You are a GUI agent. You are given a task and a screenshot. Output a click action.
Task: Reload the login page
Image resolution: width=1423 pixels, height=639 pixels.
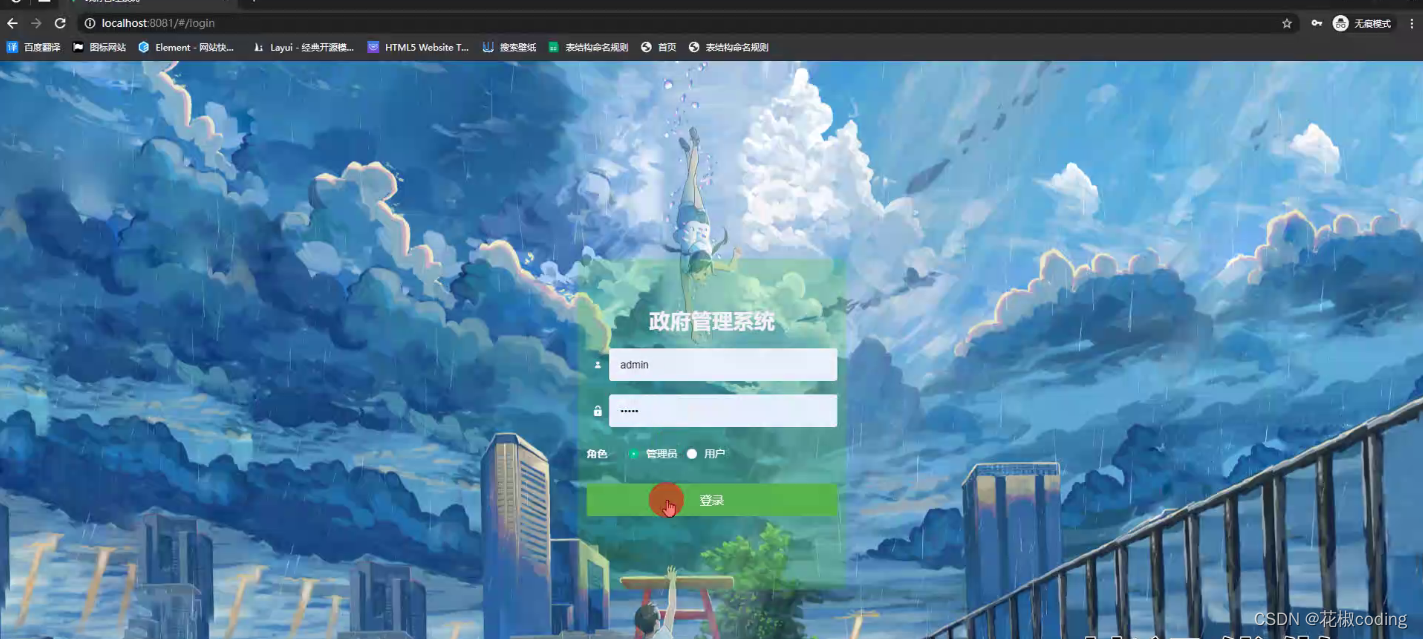[x=60, y=22]
